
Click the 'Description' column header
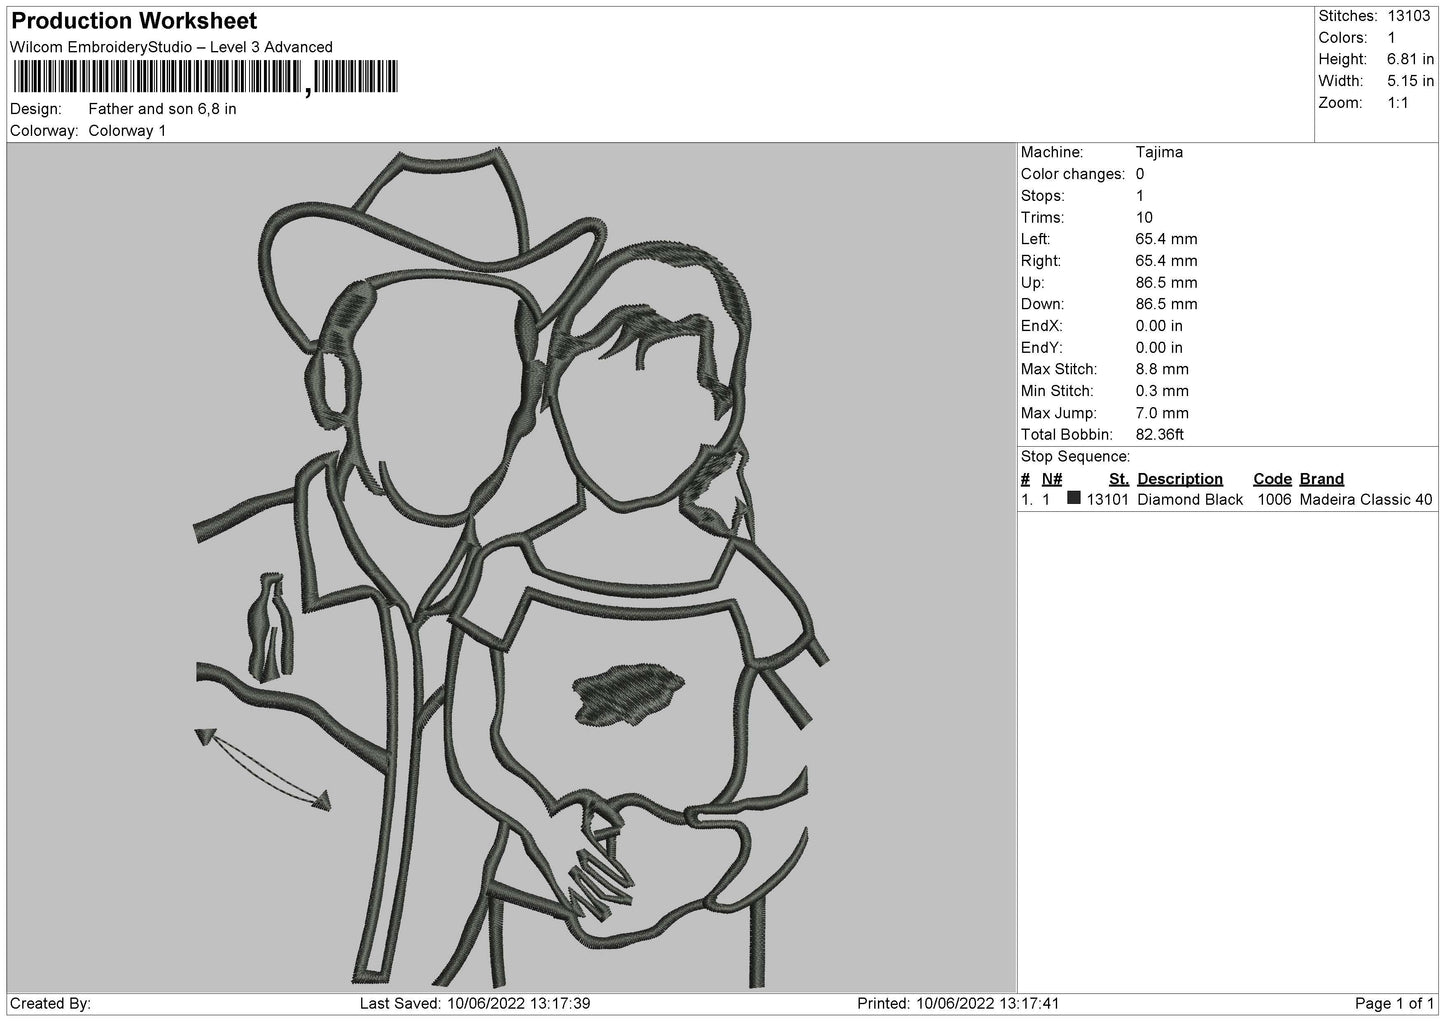click(x=1180, y=479)
